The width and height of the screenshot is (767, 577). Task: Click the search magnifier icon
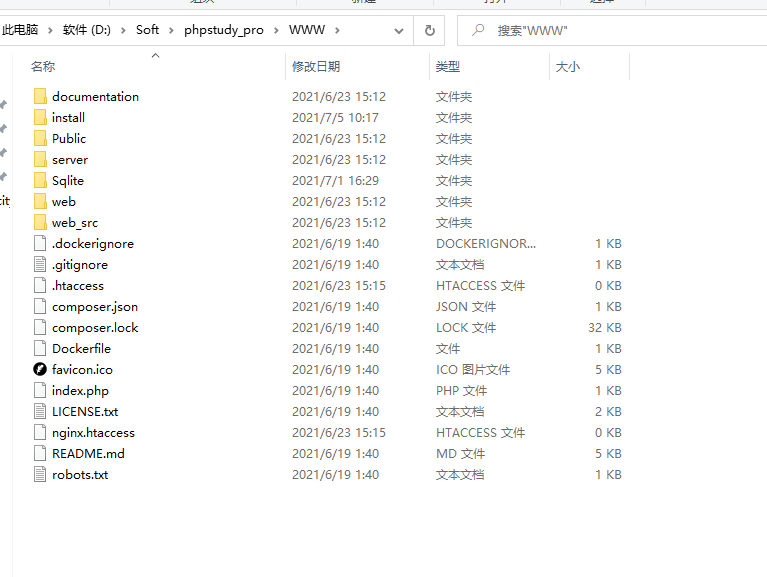pos(478,30)
